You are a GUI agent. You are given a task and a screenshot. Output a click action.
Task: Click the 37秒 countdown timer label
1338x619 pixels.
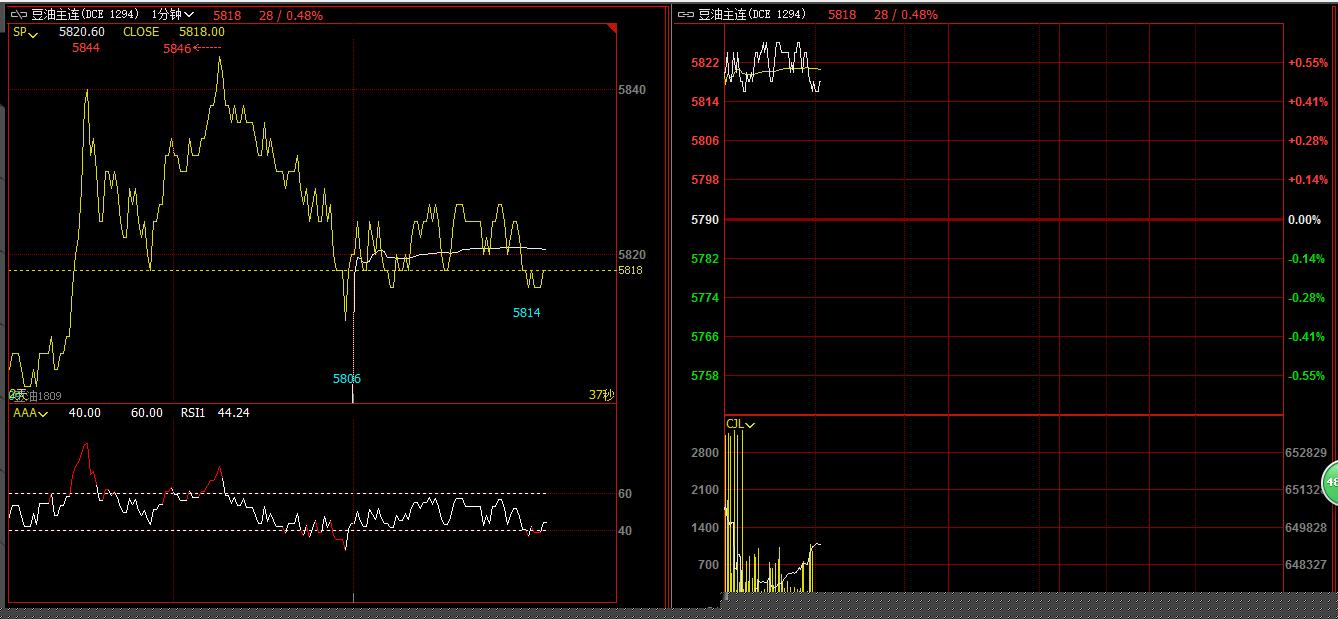click(600, 395)
